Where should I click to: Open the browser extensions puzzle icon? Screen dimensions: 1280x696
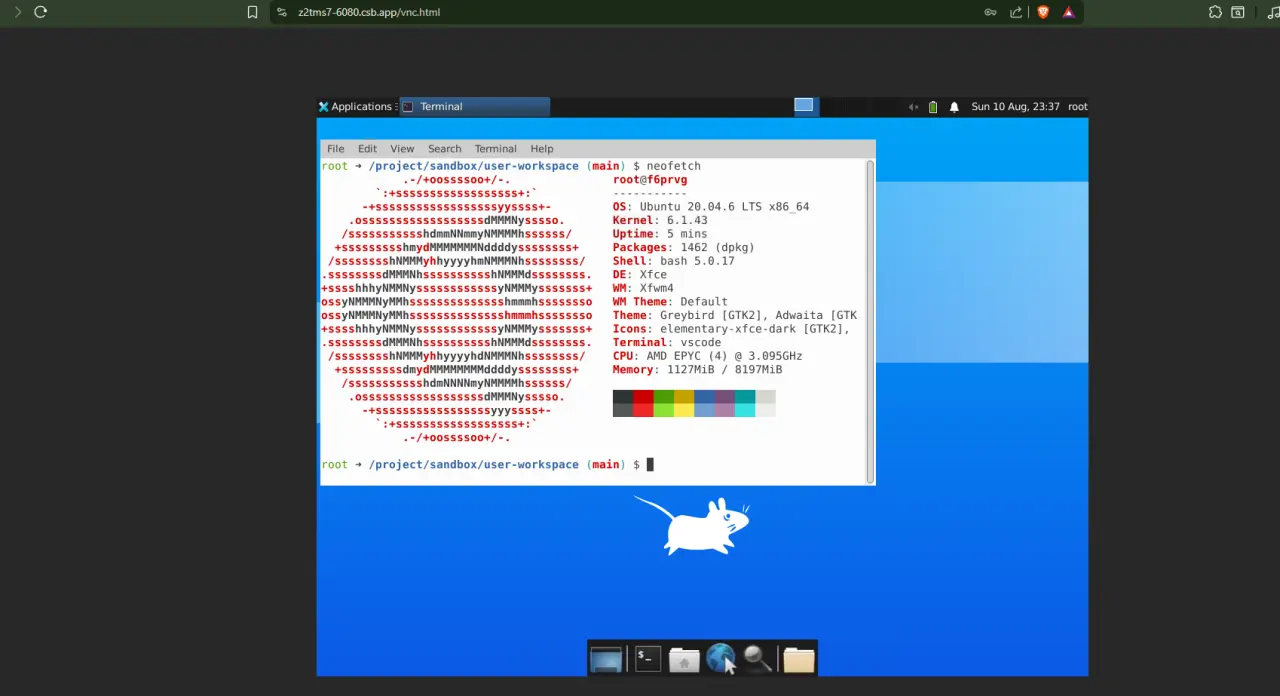pyautogui.click(x=1215, y=12)
